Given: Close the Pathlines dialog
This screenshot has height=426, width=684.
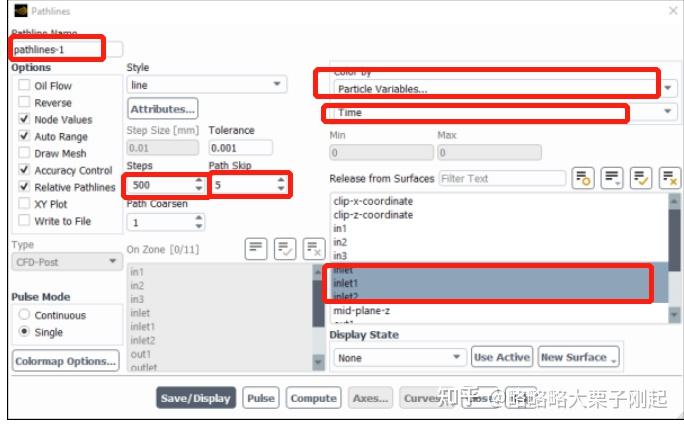Looking at the screenshot, I should pyautogui.click(x=673, y=10).
